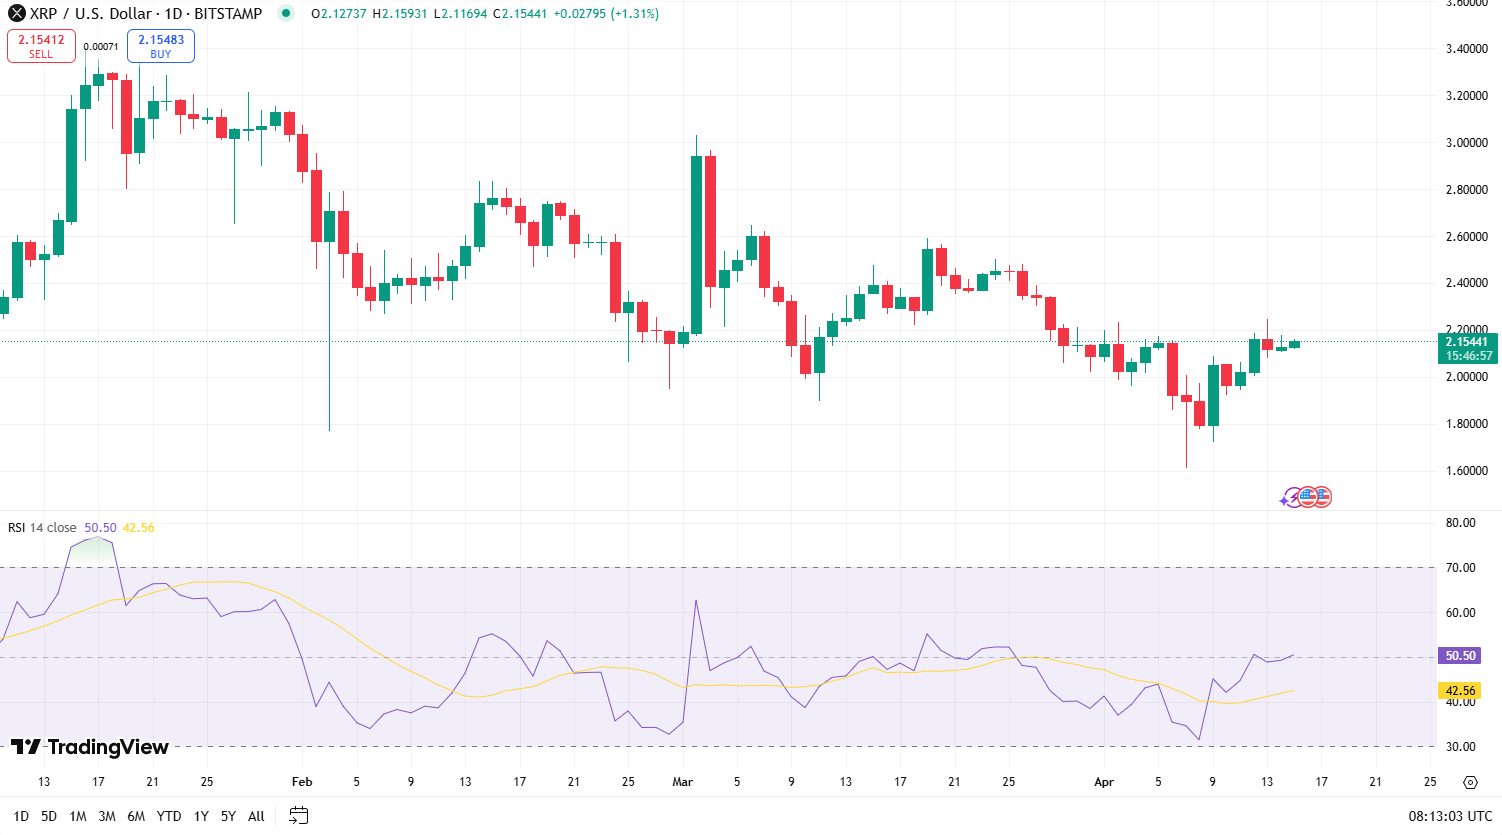
Task: Click the 2.15412 SELL button
Action: tap(41, 45)
